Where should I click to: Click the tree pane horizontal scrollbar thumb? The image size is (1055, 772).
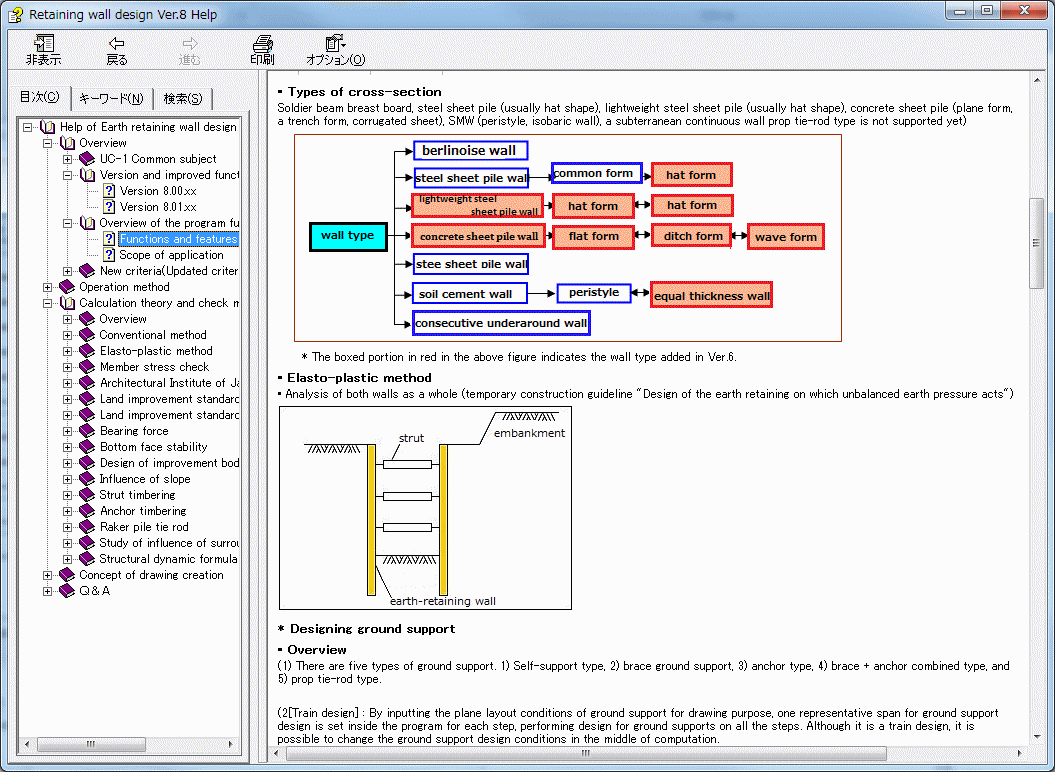[x=91, y=744]
